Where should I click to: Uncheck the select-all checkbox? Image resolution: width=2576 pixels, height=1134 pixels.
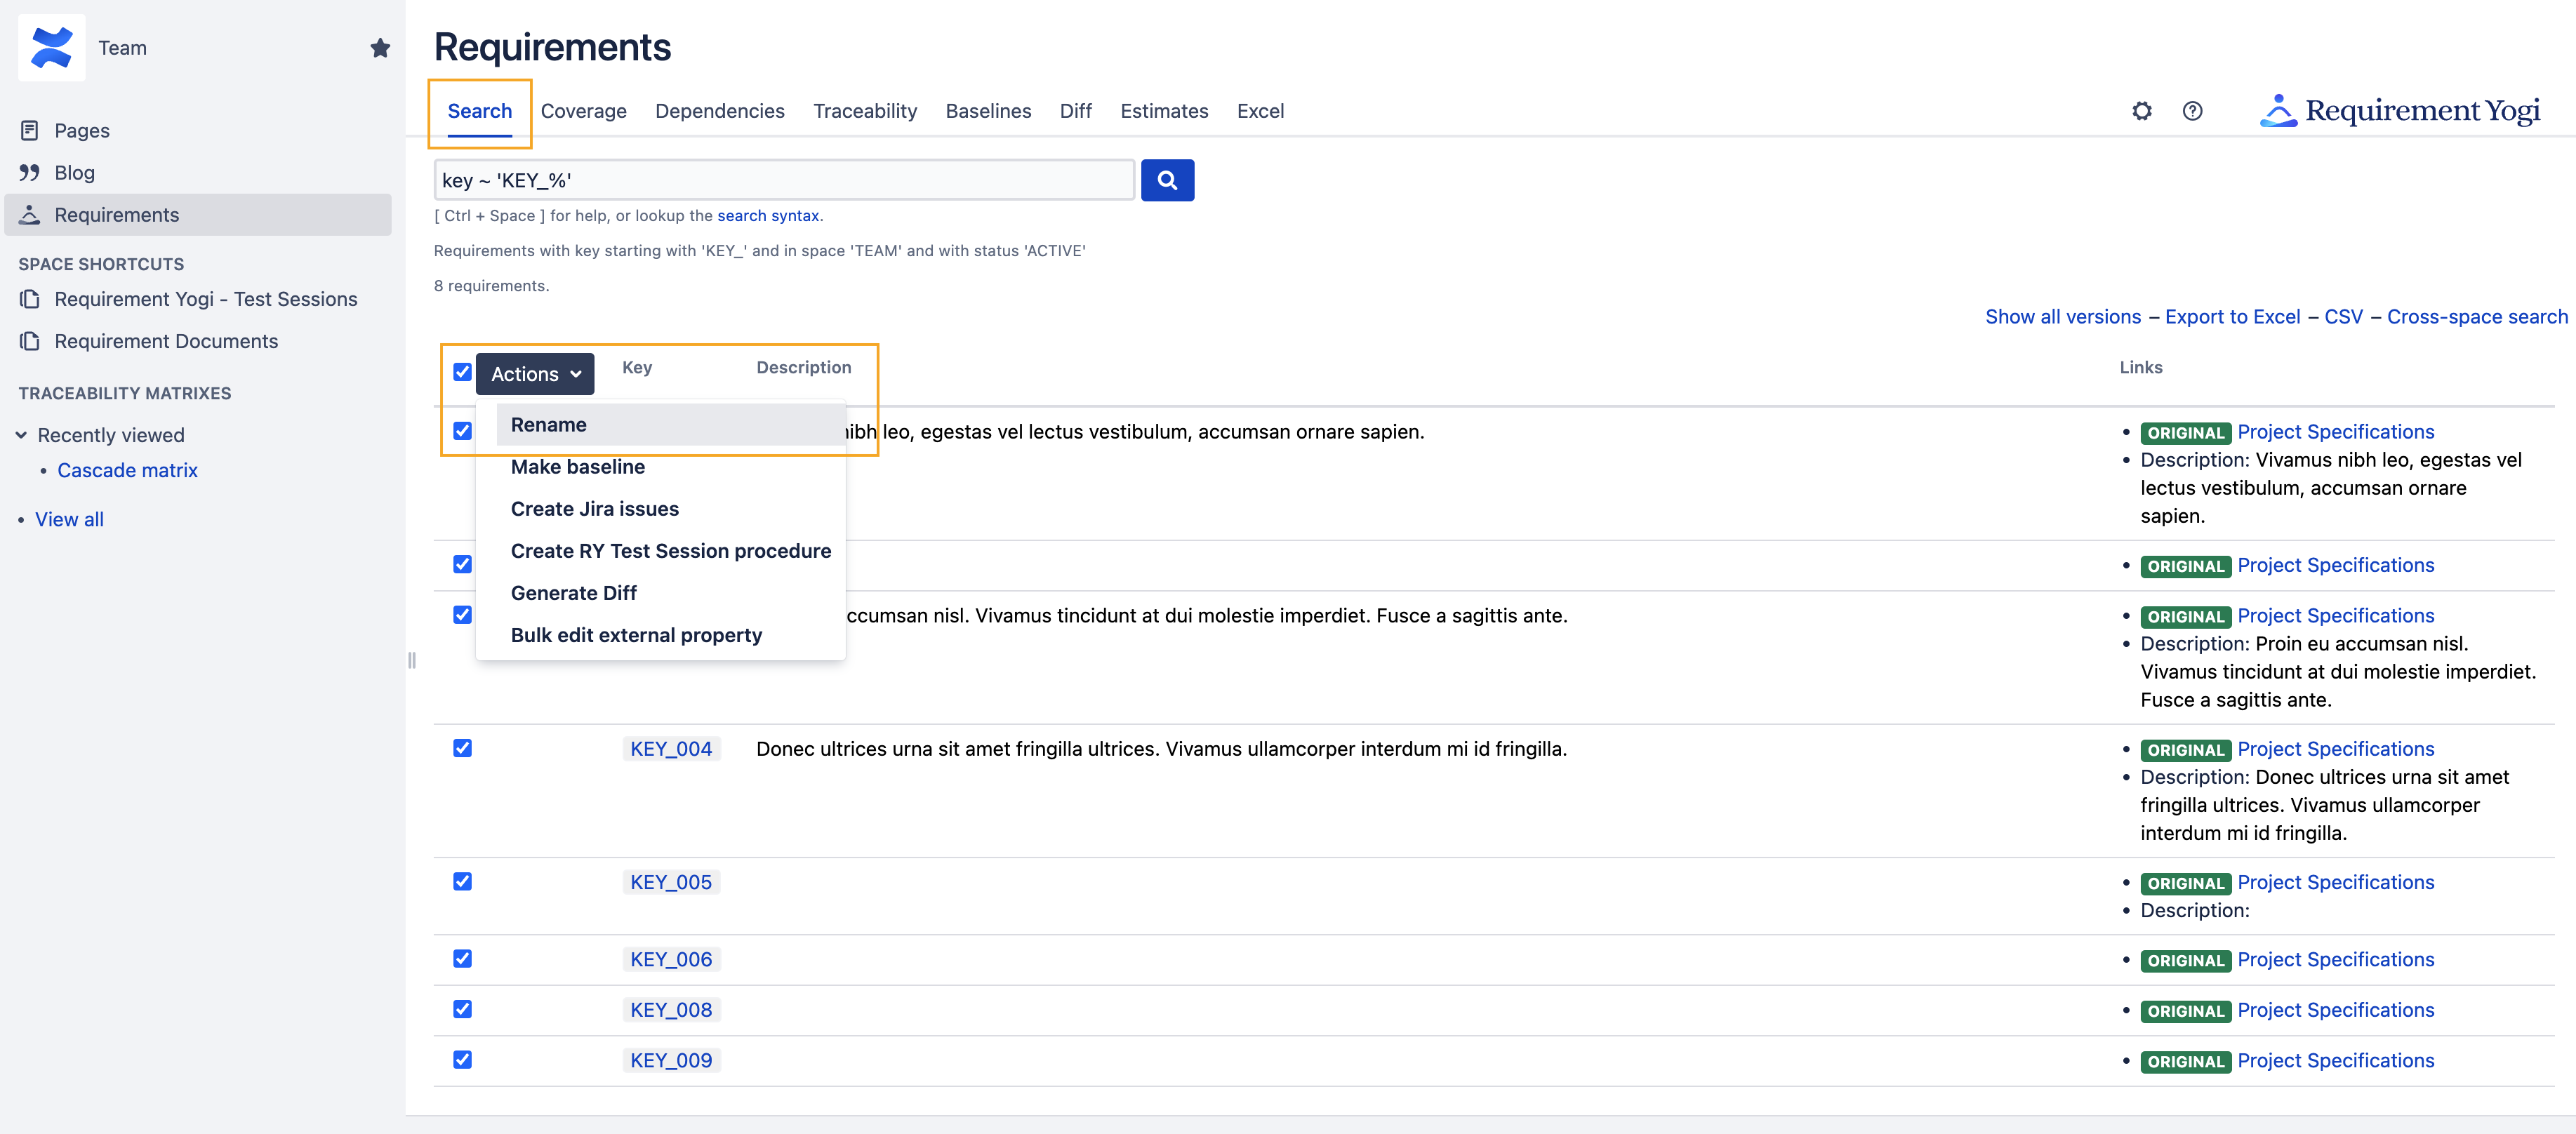click(462, 372)
